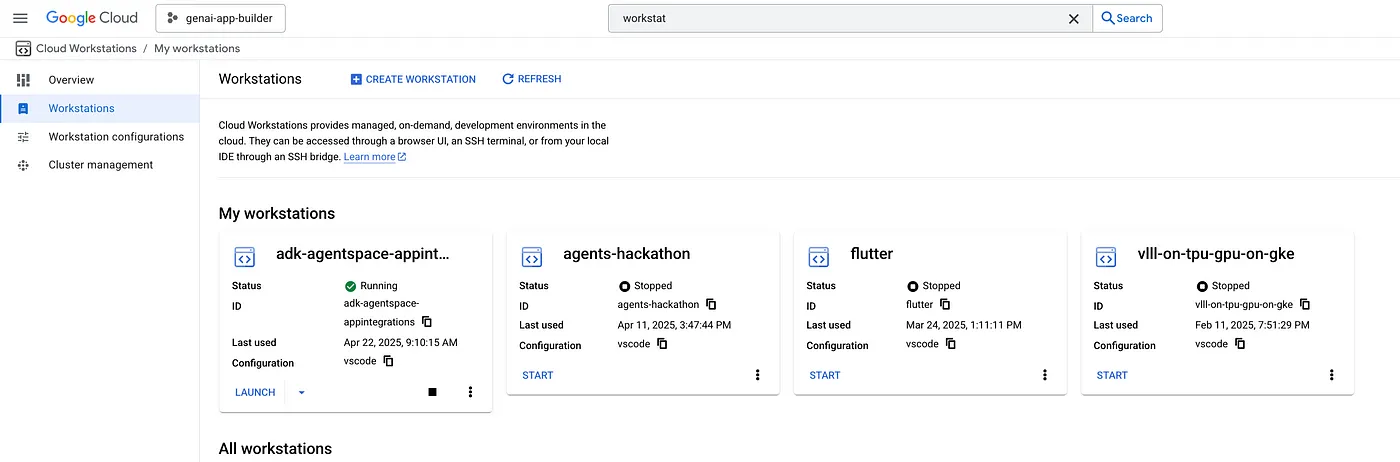
Task: Open the Learn more link
Action: click(x=375, y=157)
